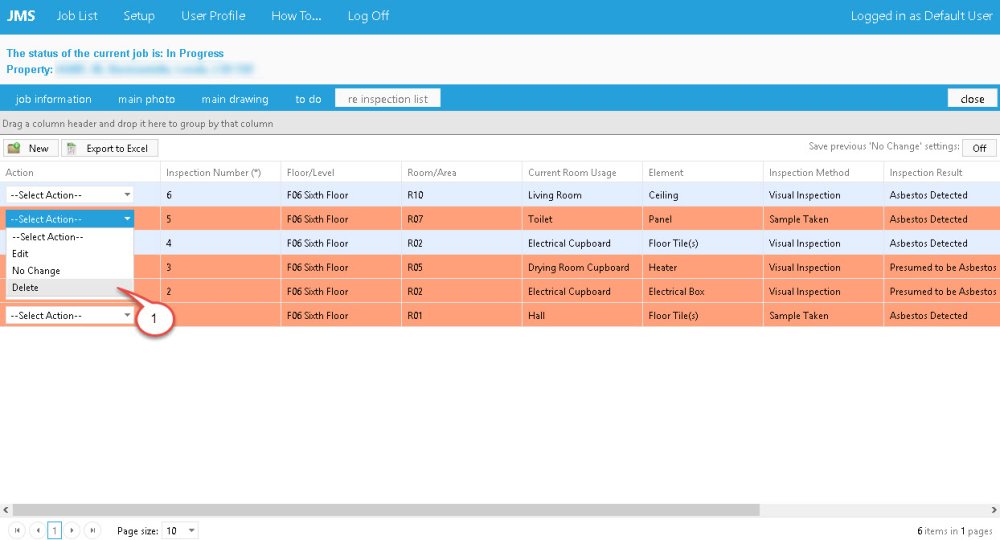Sort by Current Room Usage column header
This screenshot has width=1000, height=540.
[x=572, y=173]
